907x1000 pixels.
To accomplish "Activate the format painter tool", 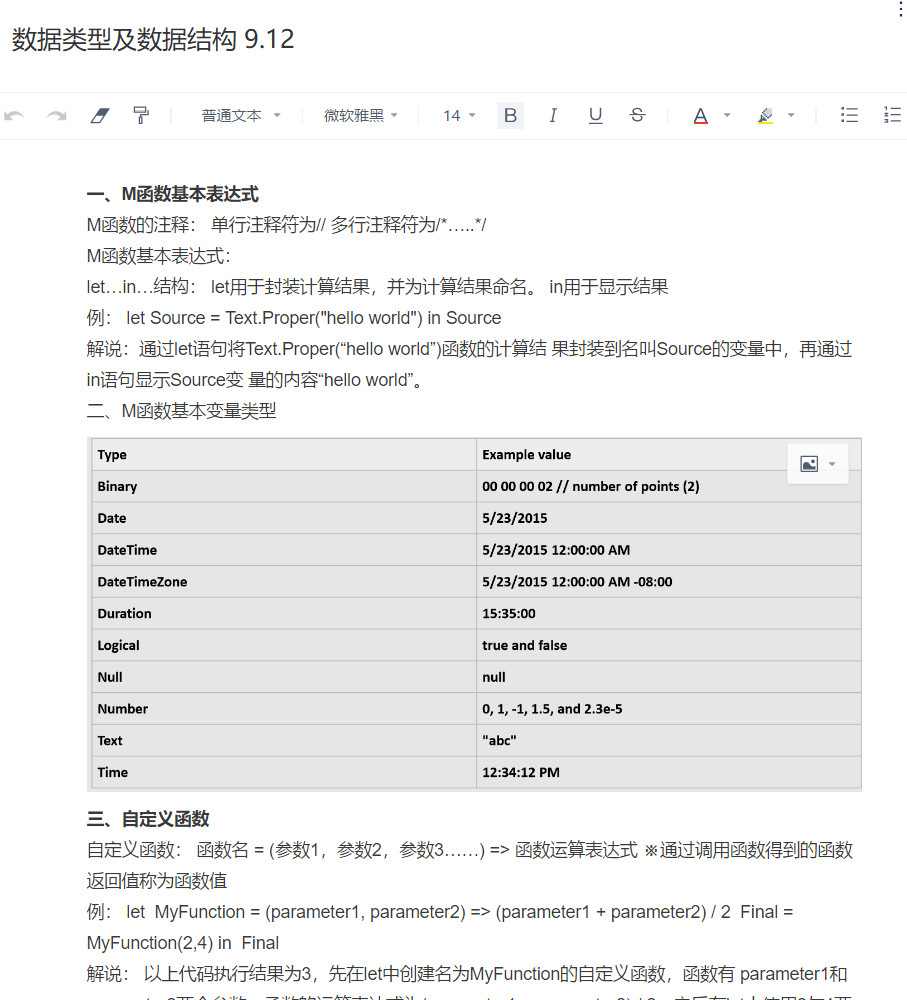I will point(141,115).
